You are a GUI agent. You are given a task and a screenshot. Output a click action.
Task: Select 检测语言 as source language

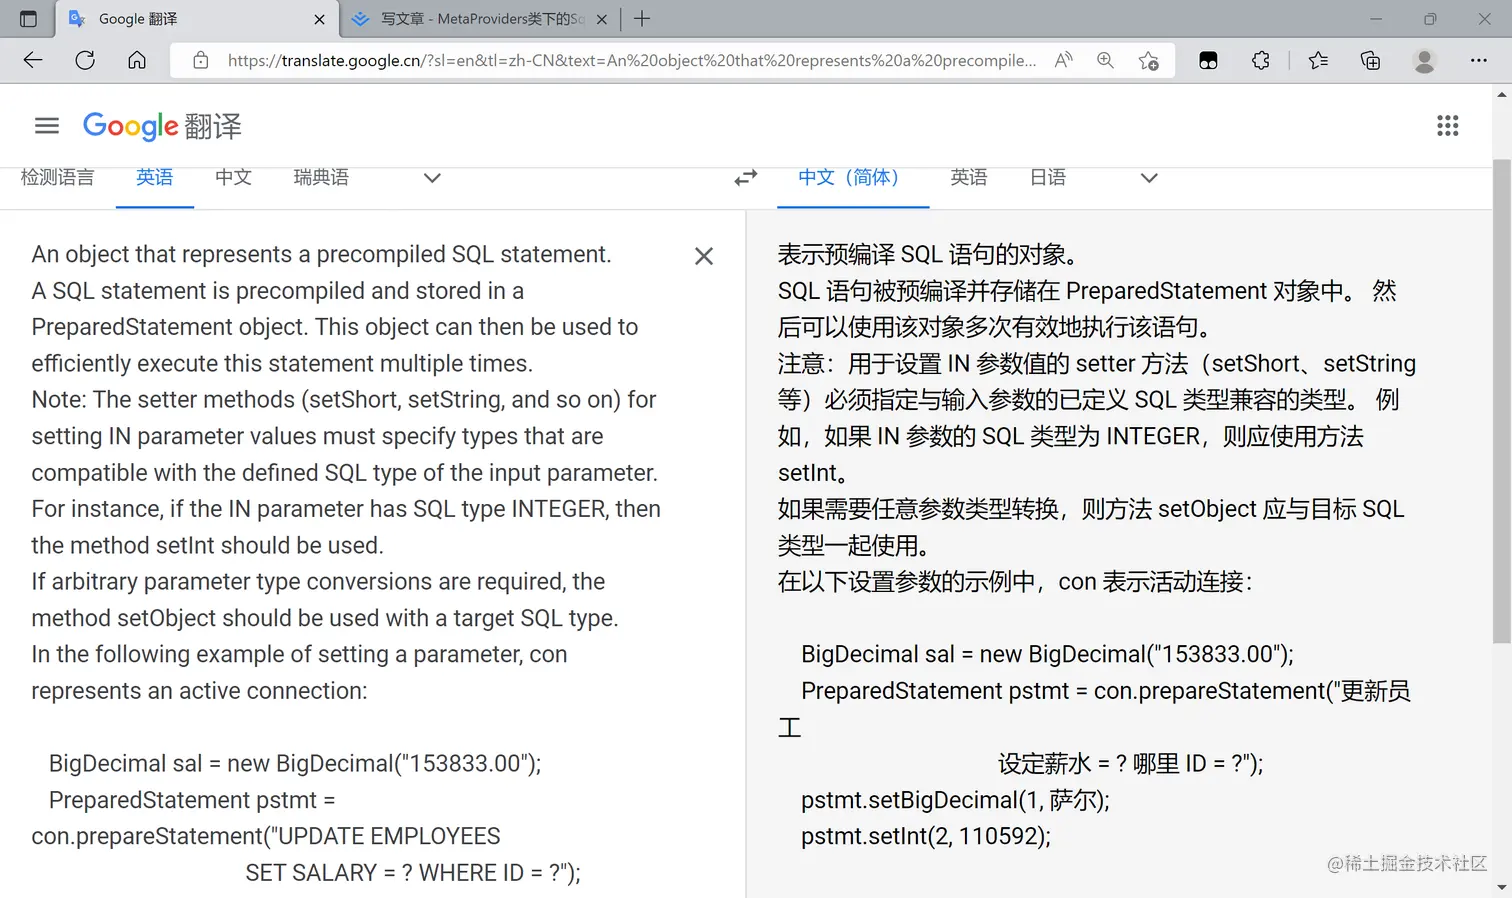57,178
